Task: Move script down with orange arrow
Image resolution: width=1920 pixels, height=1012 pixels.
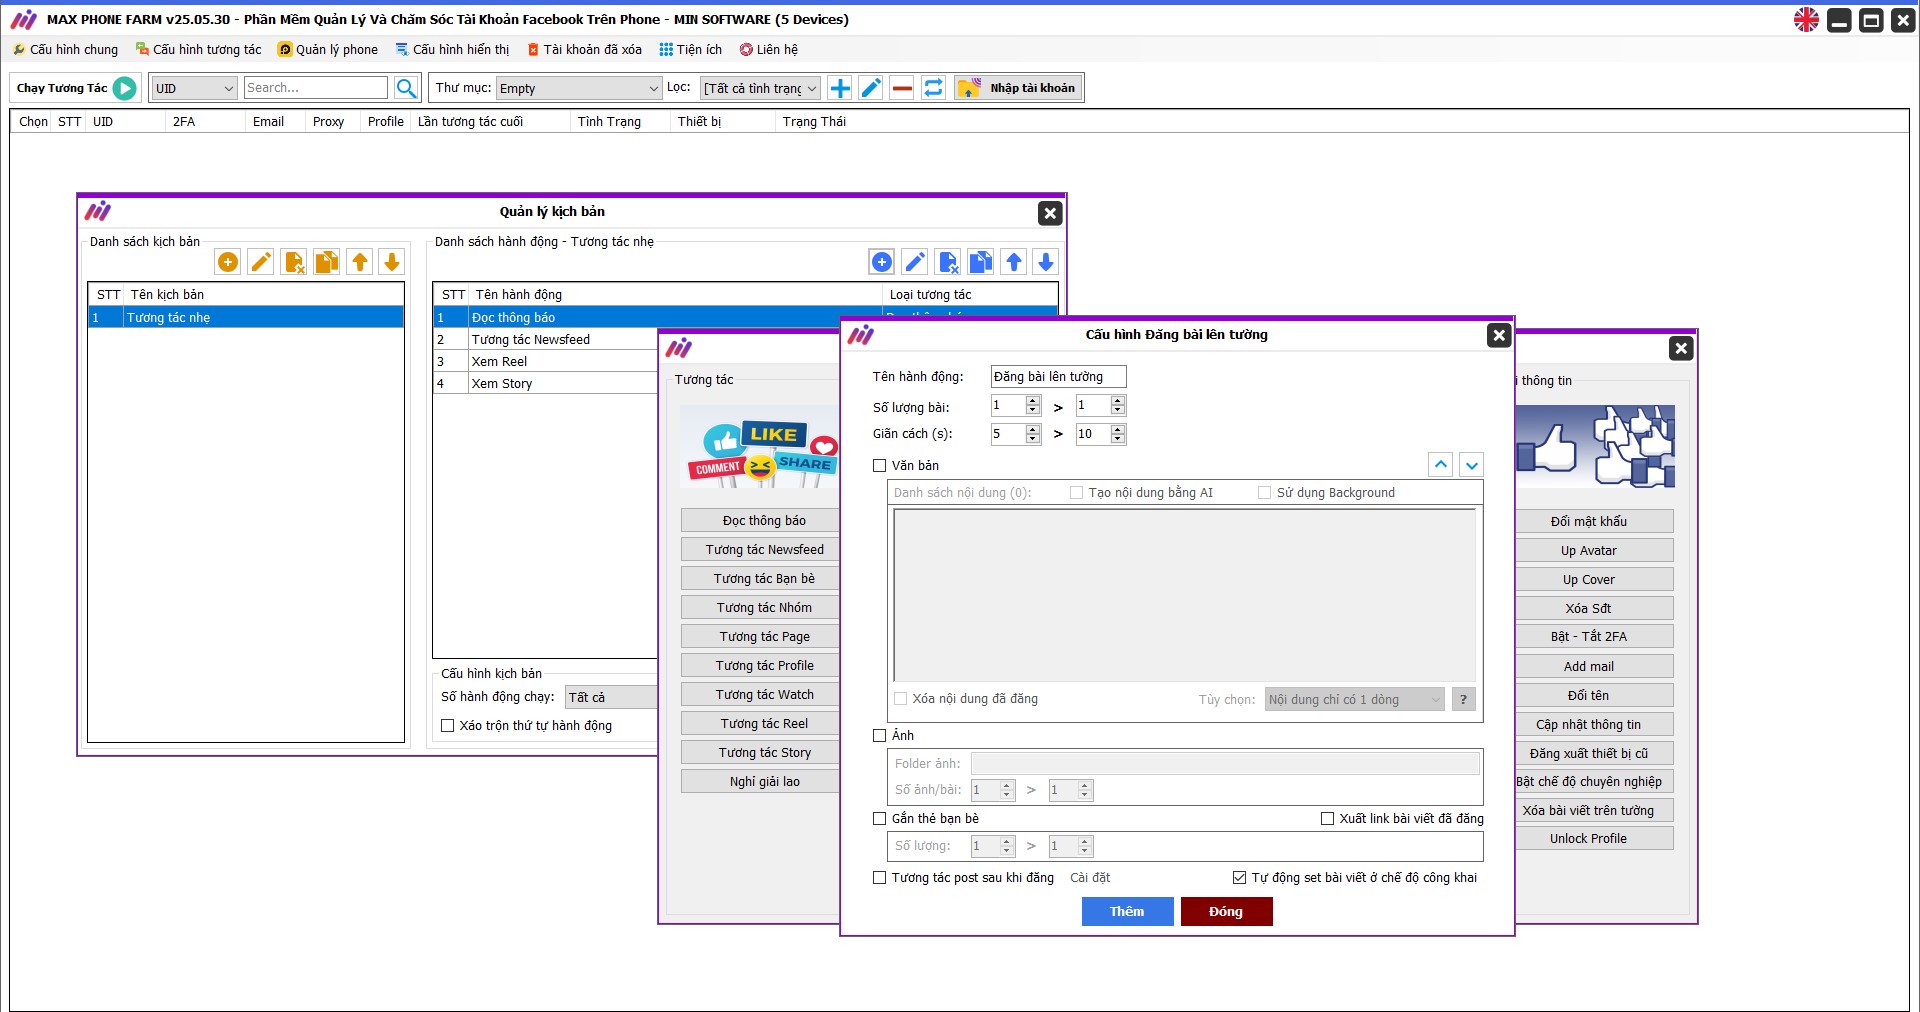Action: [x=392, y=262]
